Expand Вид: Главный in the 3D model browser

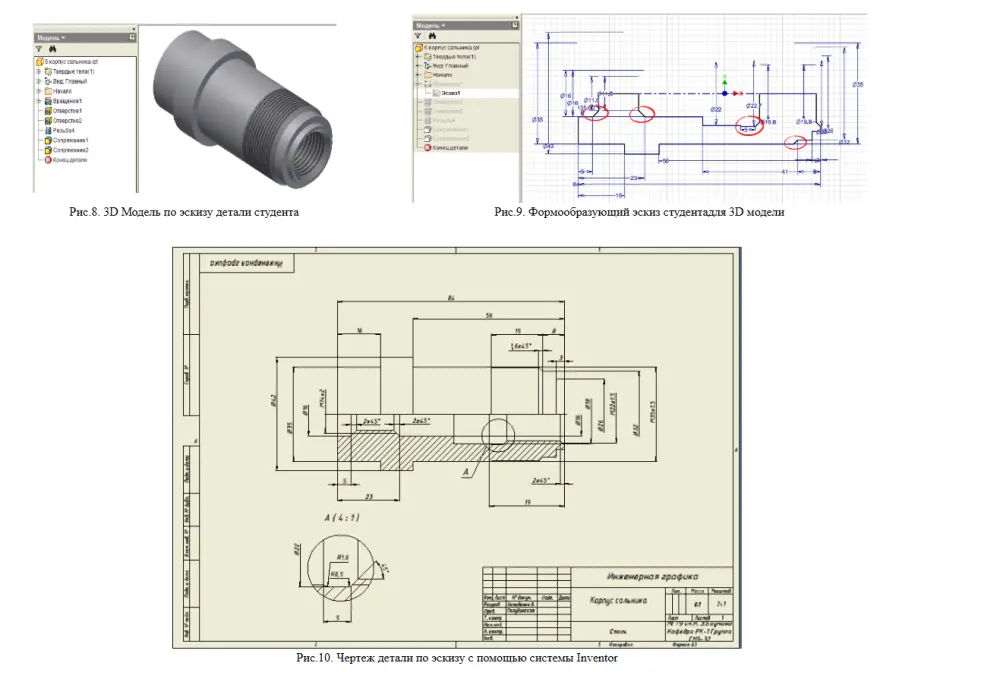(x=39, y=82)
